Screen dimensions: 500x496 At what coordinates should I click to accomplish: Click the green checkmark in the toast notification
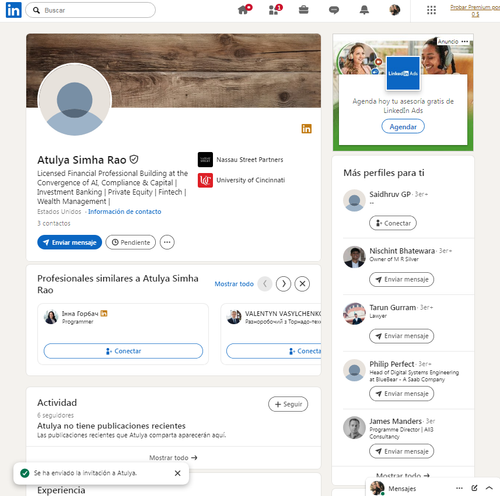[25, 473]
